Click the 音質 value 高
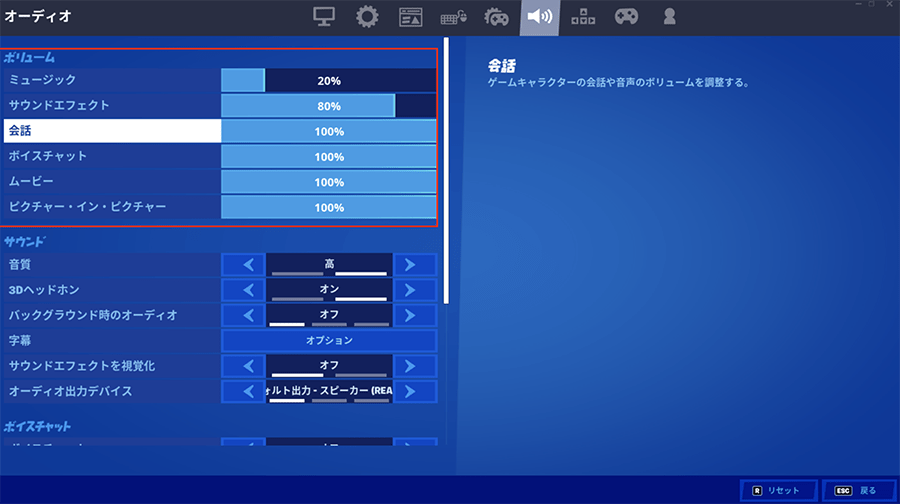 coord(329,265)
